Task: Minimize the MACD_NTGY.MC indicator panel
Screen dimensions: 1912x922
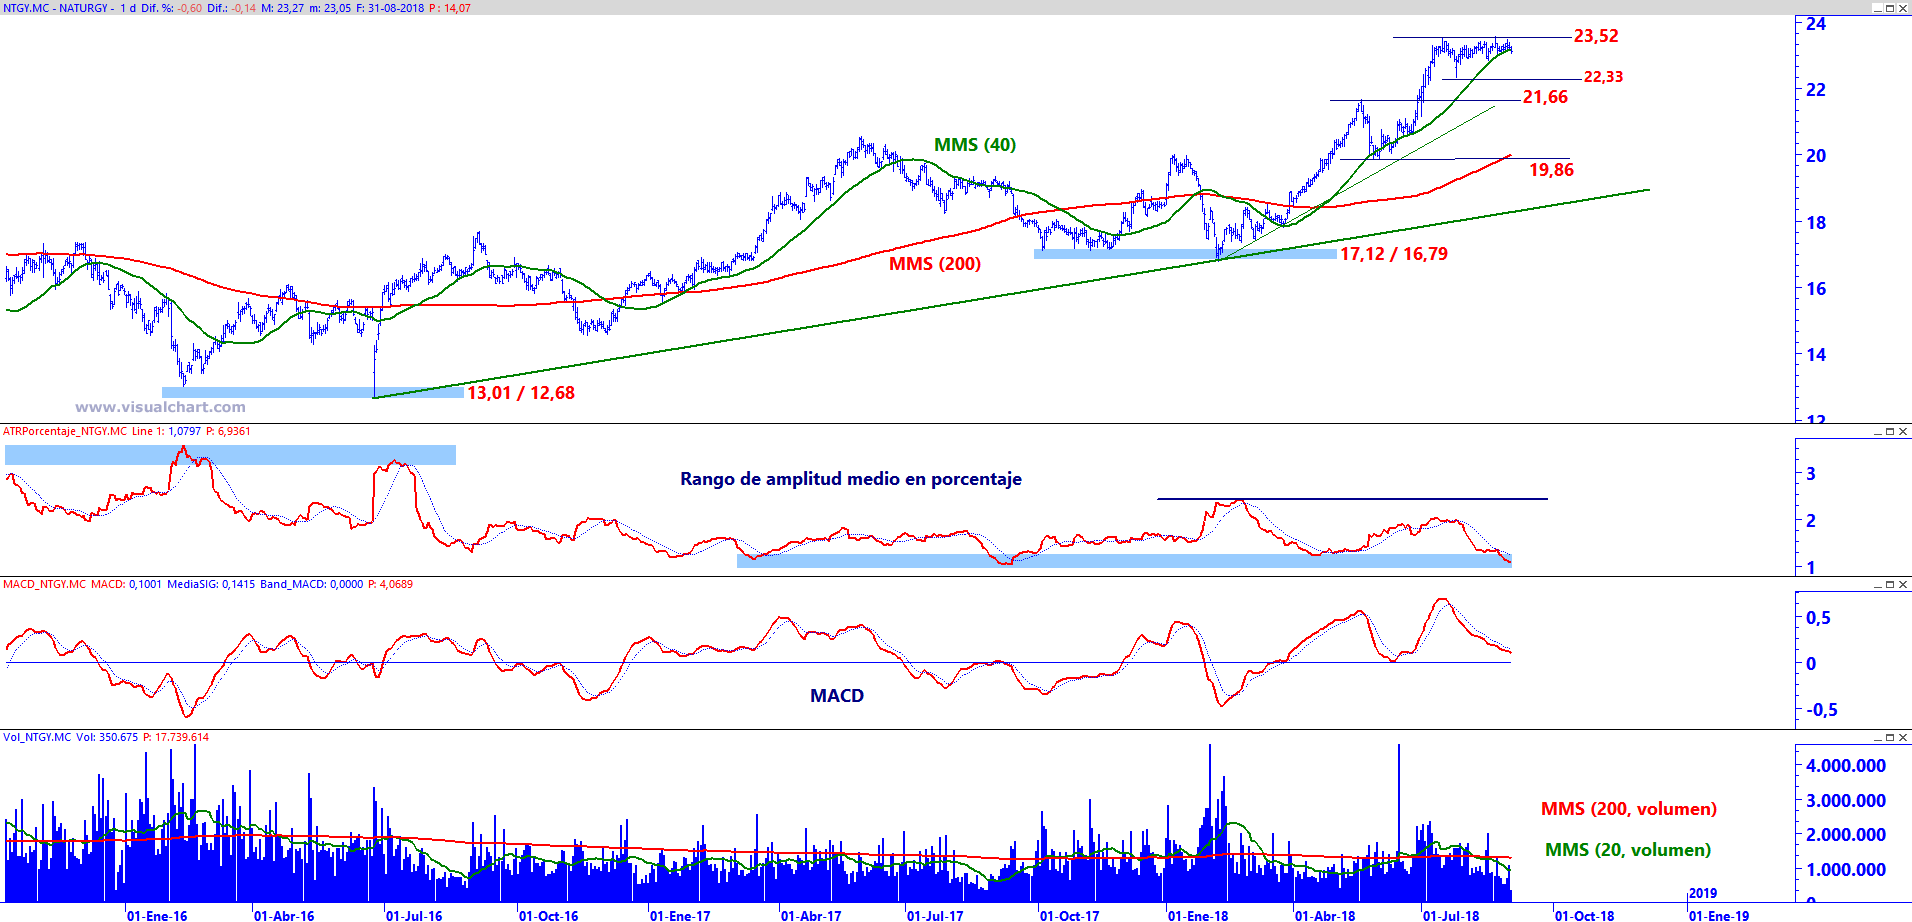Action: (1877, 584)
